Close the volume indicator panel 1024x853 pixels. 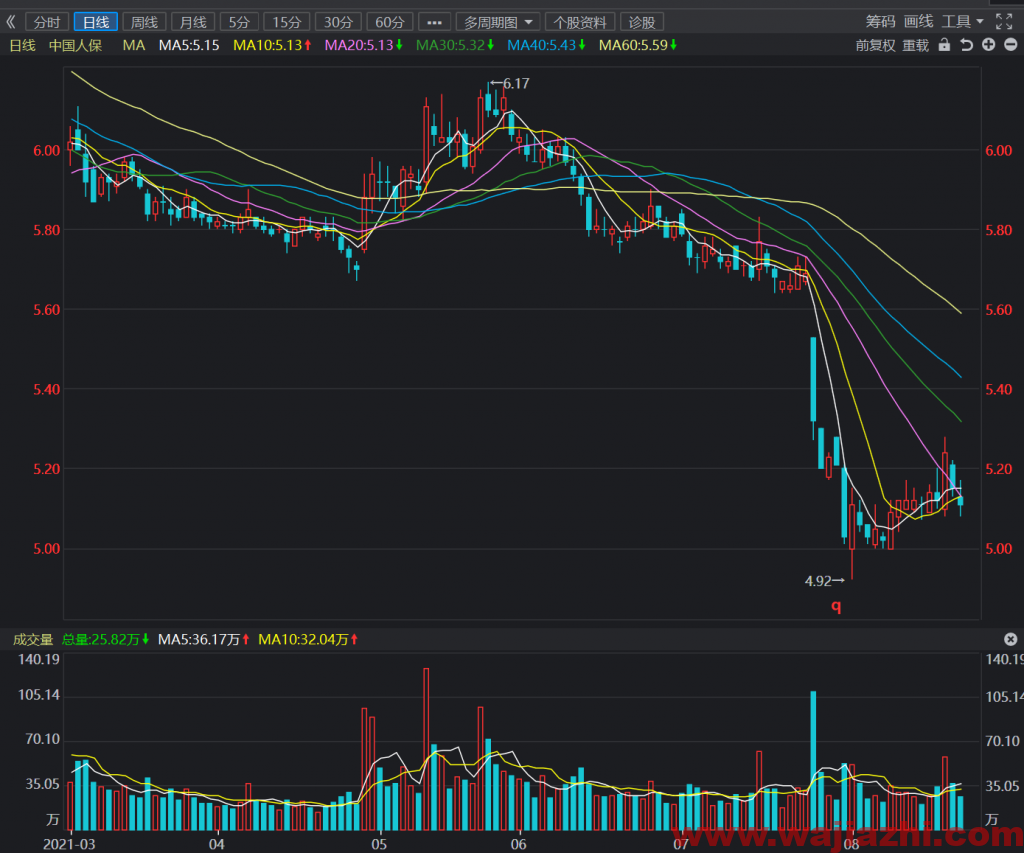[1010, 639]
